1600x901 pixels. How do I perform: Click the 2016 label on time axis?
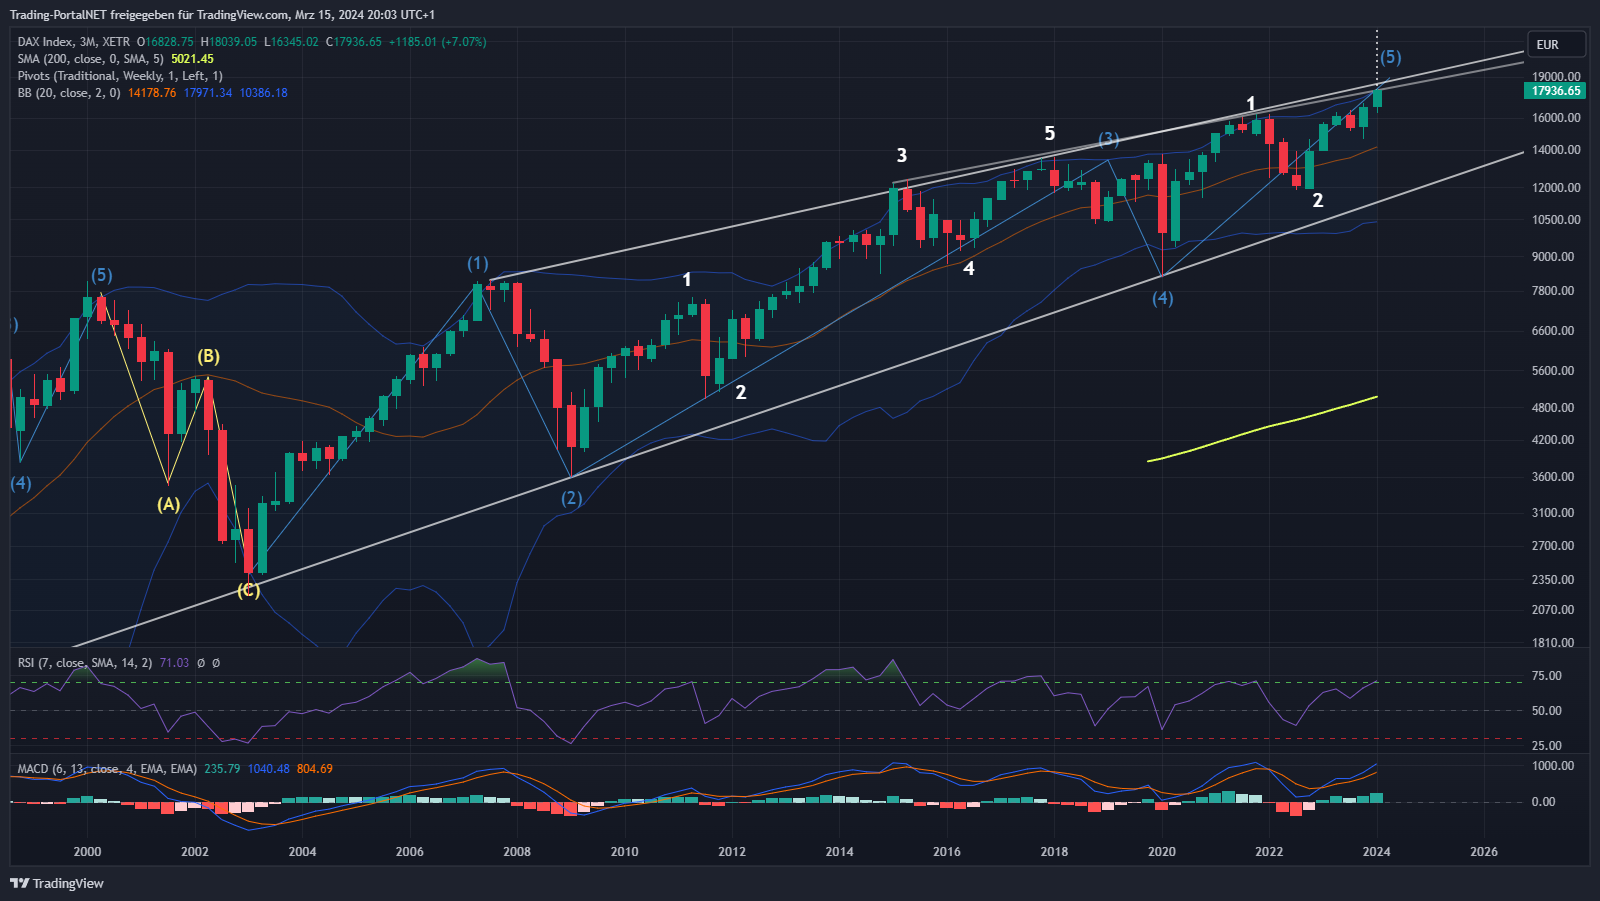click(946, 852)
